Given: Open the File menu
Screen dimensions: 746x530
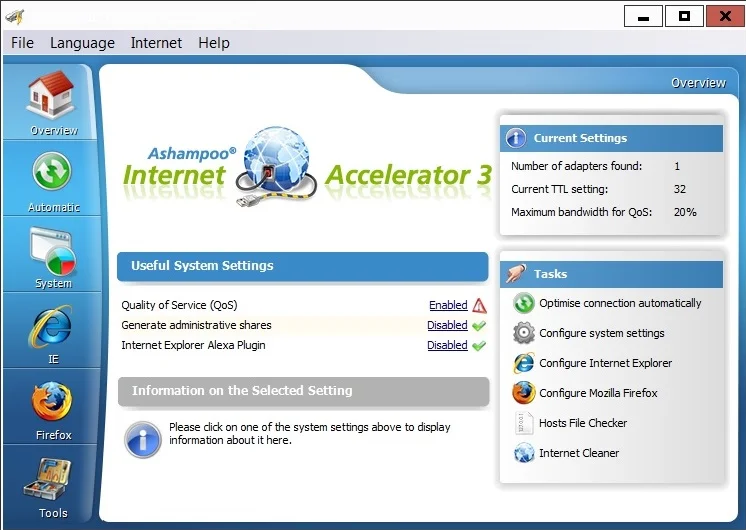Looking at the screenshot, I should coord(22,43).
